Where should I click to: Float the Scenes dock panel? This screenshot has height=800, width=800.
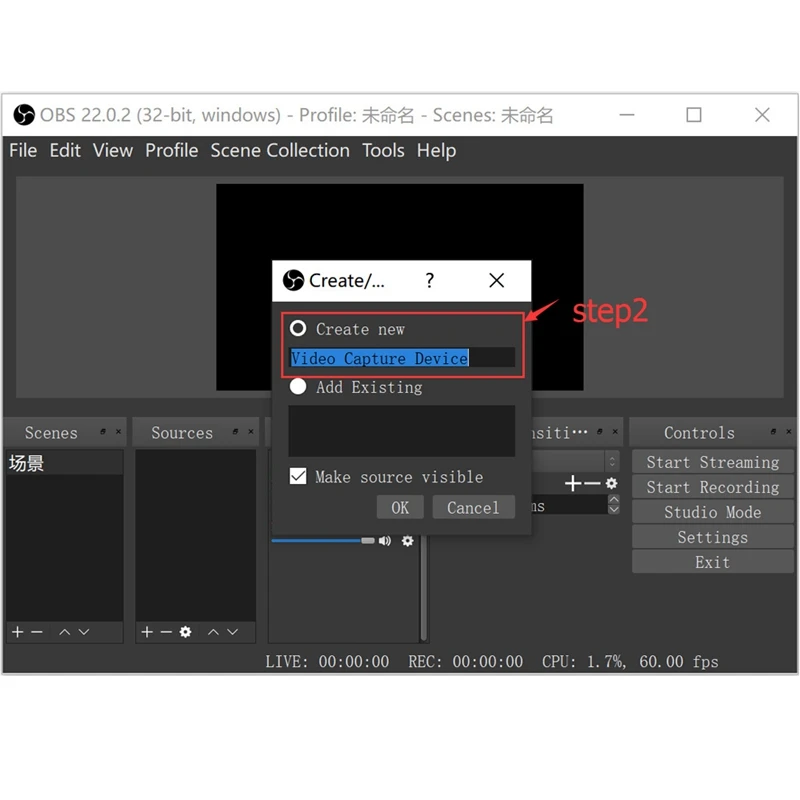click(x=103, y=432)
